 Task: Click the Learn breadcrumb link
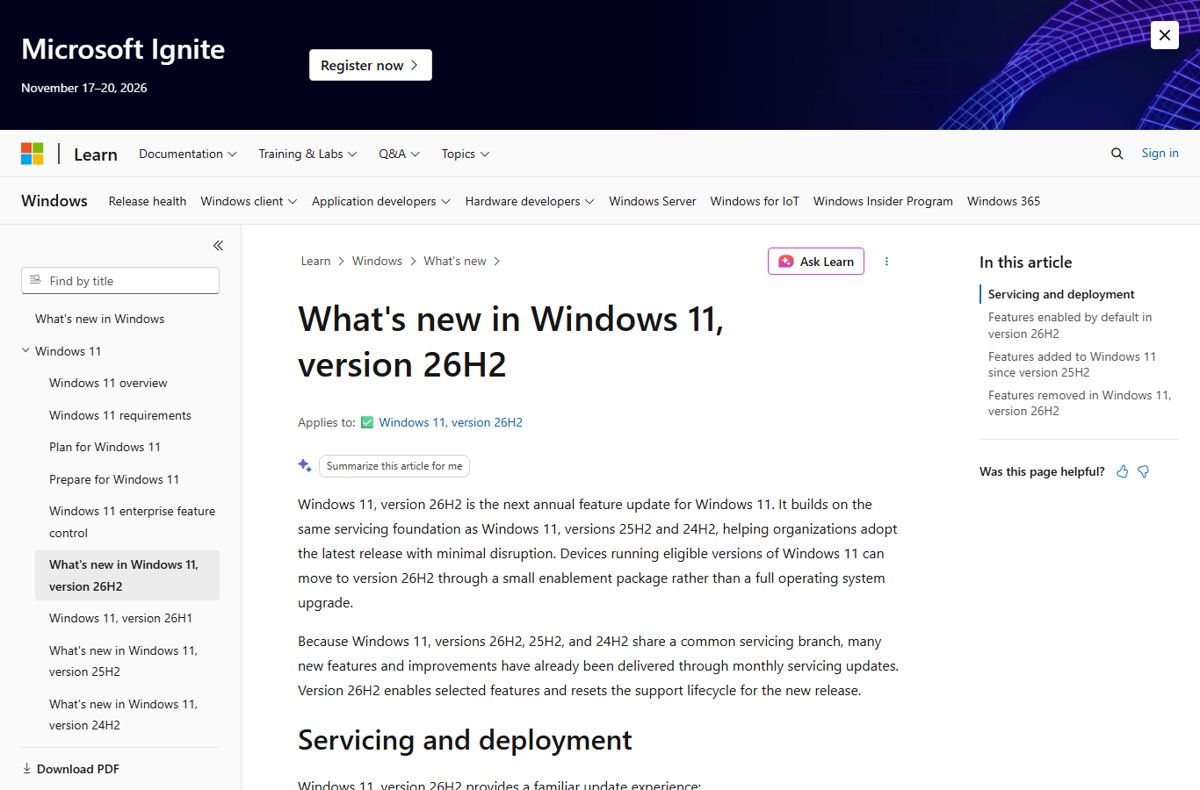(x=316, y=261)
